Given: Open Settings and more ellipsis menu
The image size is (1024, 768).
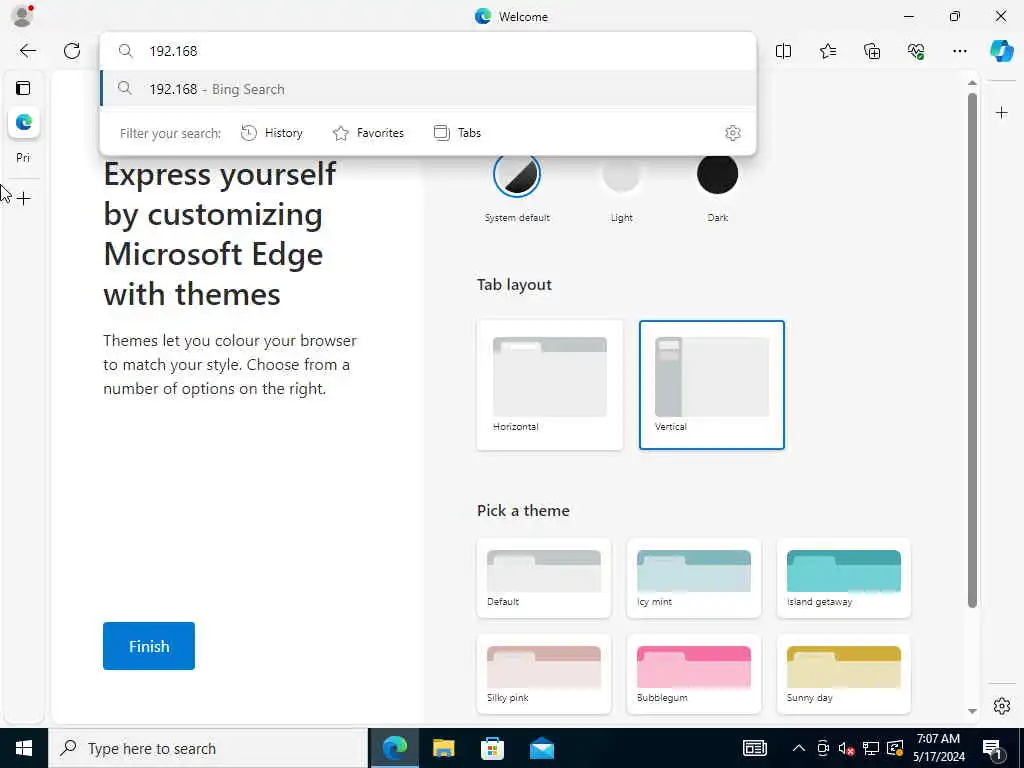Looking at the screenshot, I should point(959,51).
